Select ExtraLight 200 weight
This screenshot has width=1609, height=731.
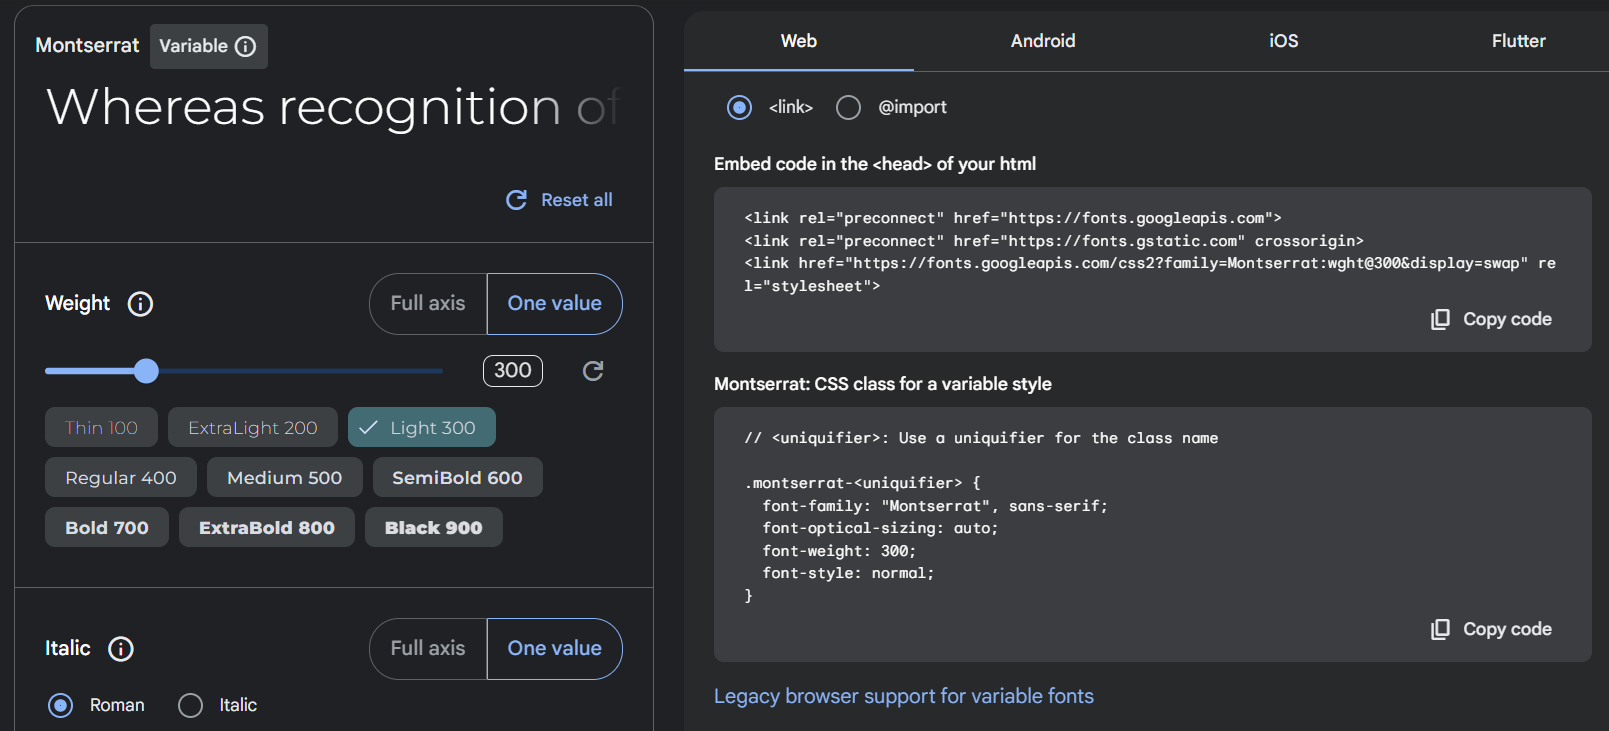coord(253,428)
